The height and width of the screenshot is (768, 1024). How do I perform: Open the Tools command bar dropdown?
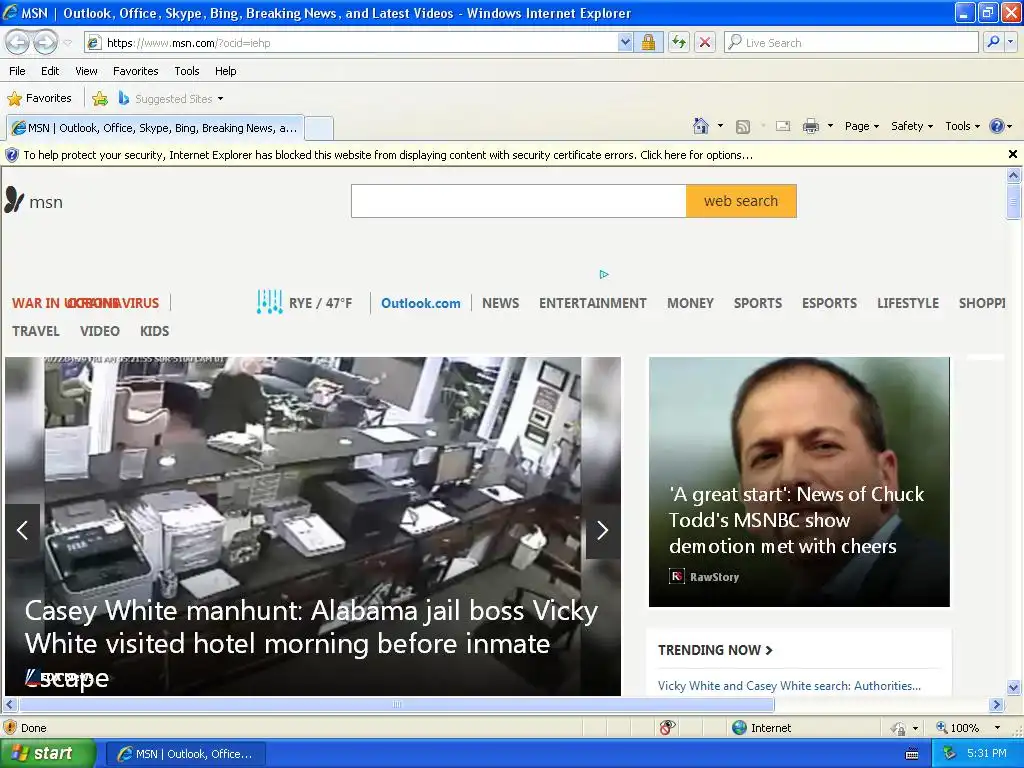tap(963, 127)
